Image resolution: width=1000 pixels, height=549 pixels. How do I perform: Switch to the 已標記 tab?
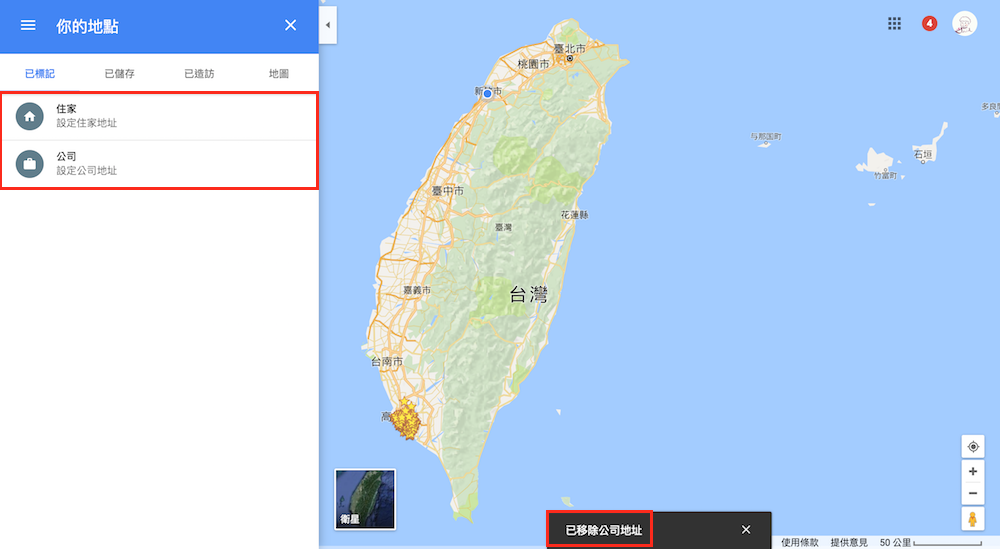pyautogui.click(x=40, y=73)
